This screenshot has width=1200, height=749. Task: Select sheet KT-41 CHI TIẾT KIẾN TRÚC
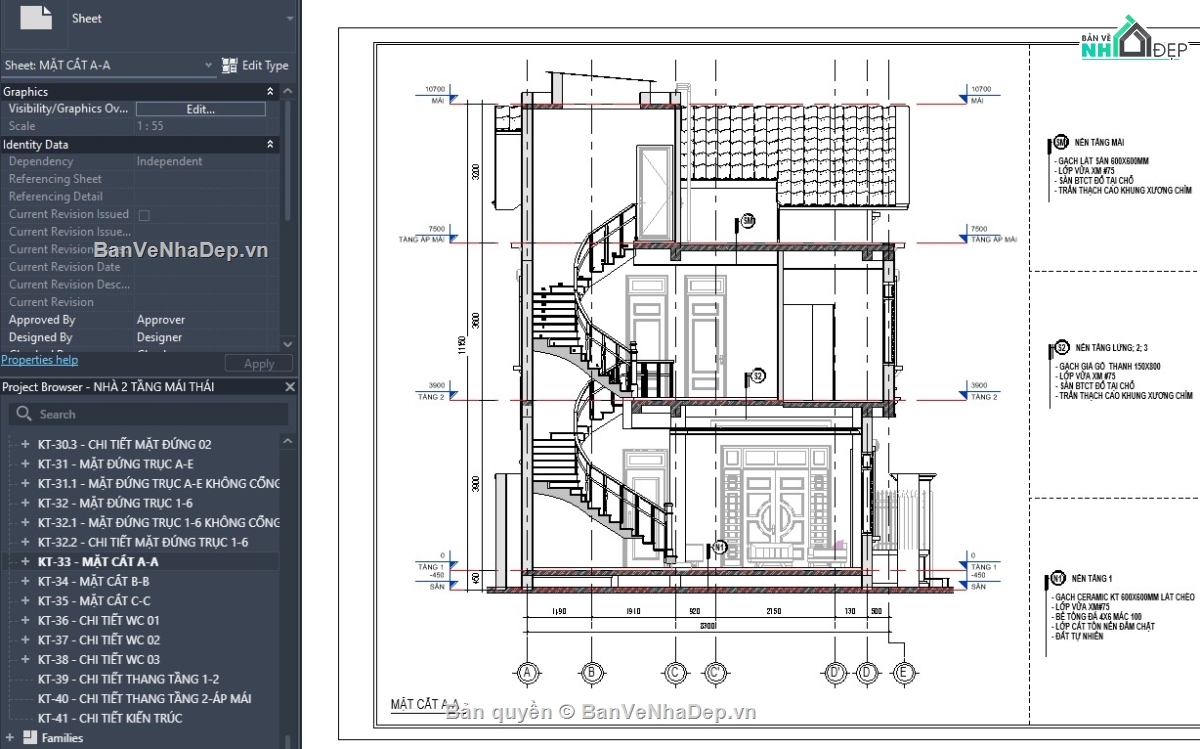point(110,718)
